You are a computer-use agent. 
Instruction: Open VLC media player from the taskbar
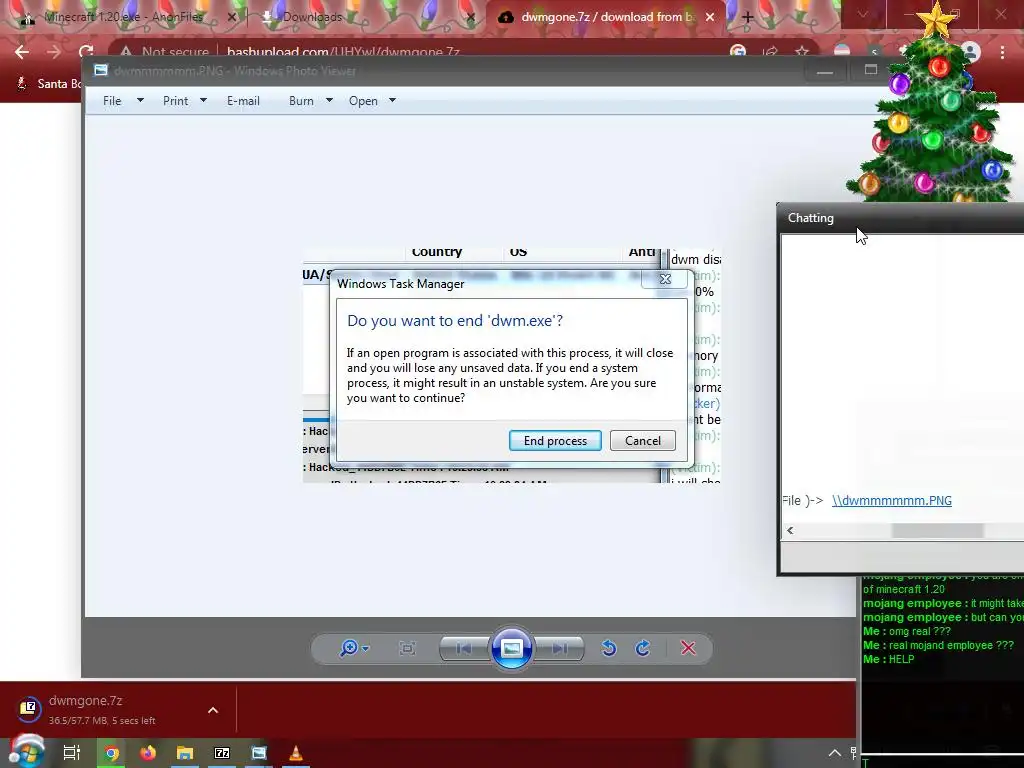tap(295, 753)
